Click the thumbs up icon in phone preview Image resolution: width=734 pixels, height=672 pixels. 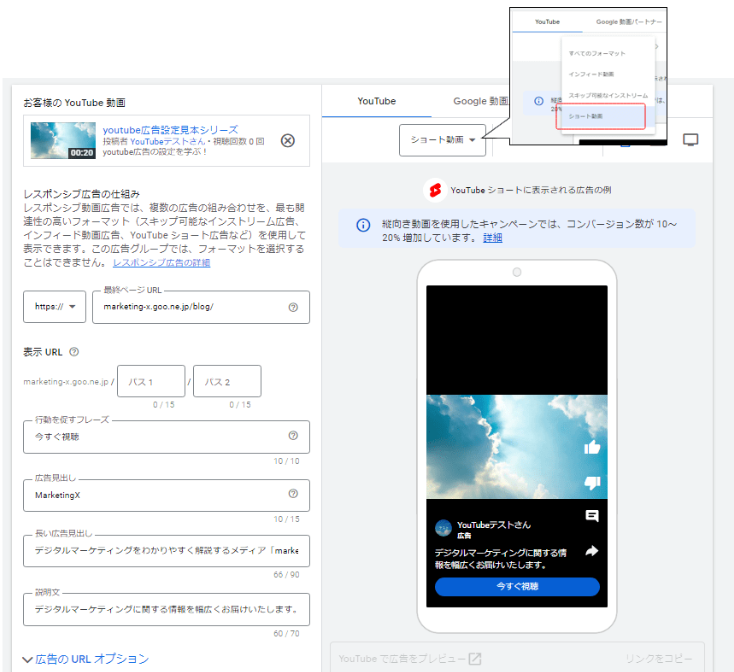pos(592,447)
